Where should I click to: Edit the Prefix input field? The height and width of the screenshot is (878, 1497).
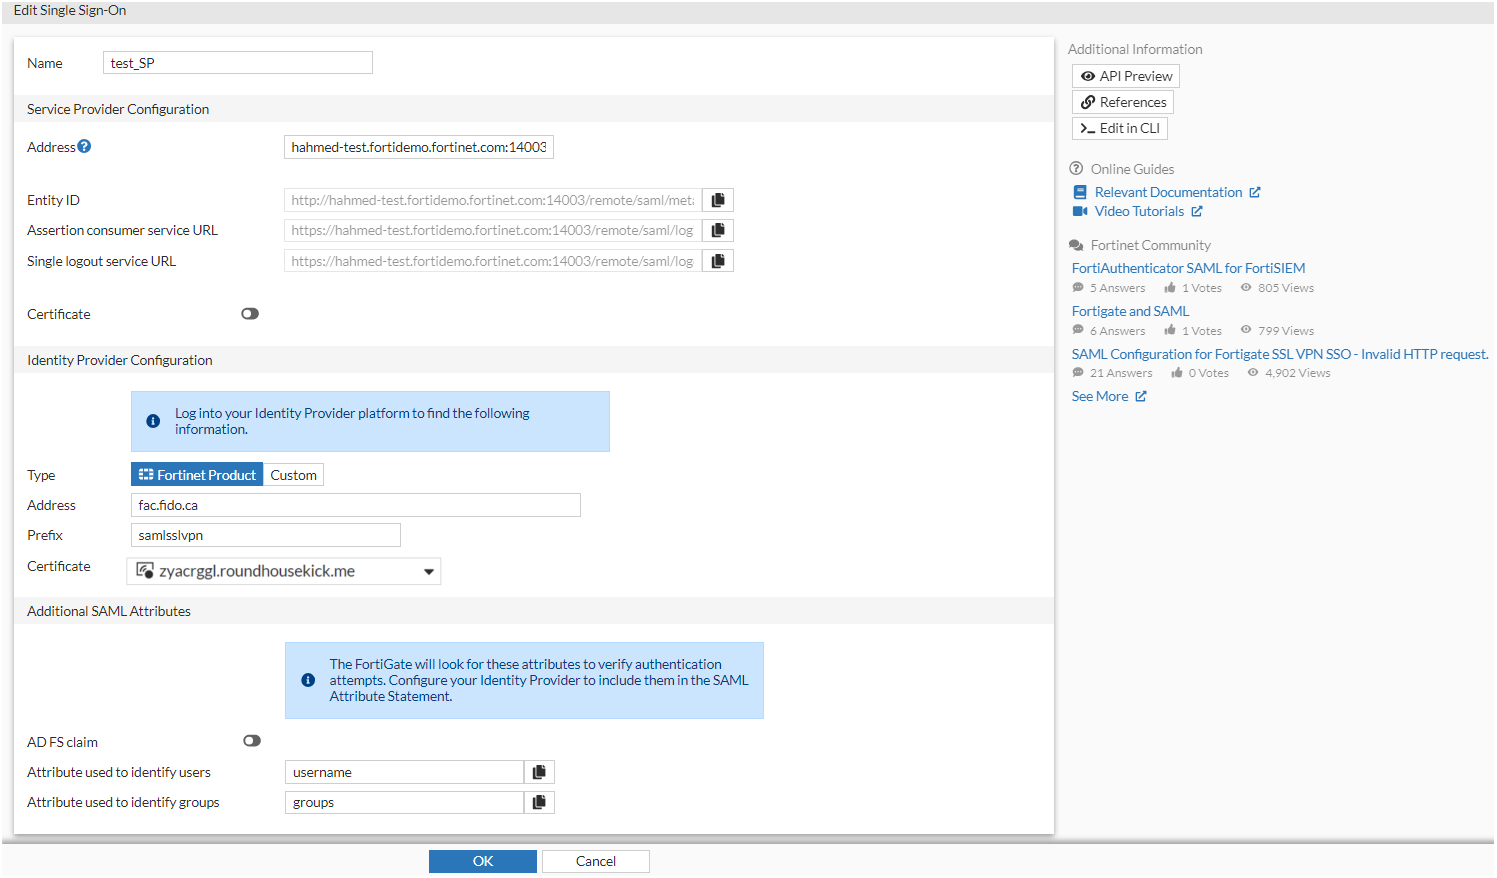[x=265, y=534]
